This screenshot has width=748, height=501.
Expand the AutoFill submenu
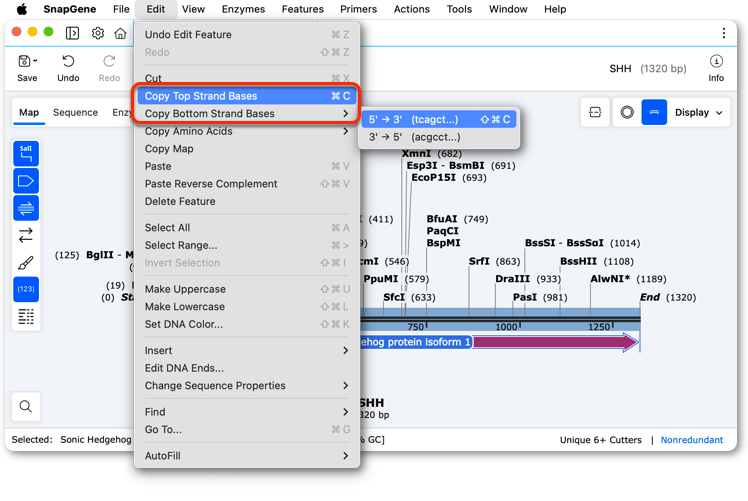(247, 456)
